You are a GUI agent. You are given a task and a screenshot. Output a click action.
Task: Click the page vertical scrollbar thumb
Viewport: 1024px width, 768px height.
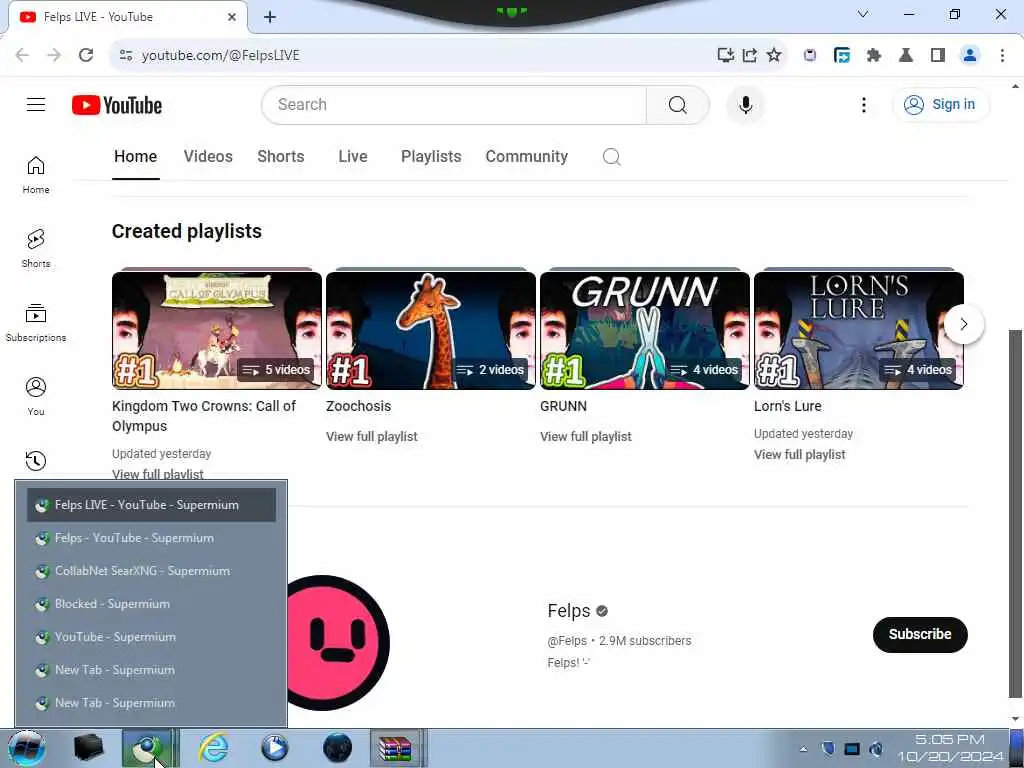(x=1016, y=513)
